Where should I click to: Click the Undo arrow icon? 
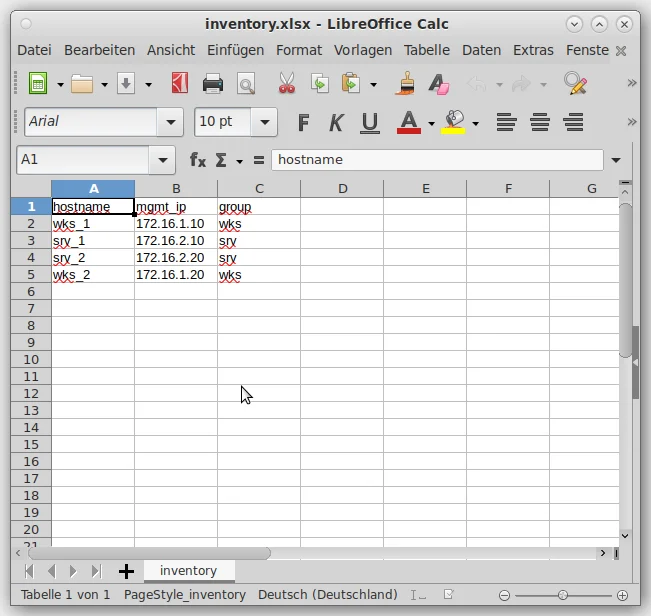pyautogui.click(x=477, y=84)
